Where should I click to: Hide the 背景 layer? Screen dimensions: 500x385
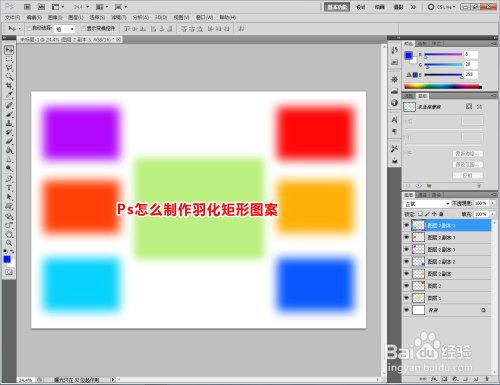[406, 310]
